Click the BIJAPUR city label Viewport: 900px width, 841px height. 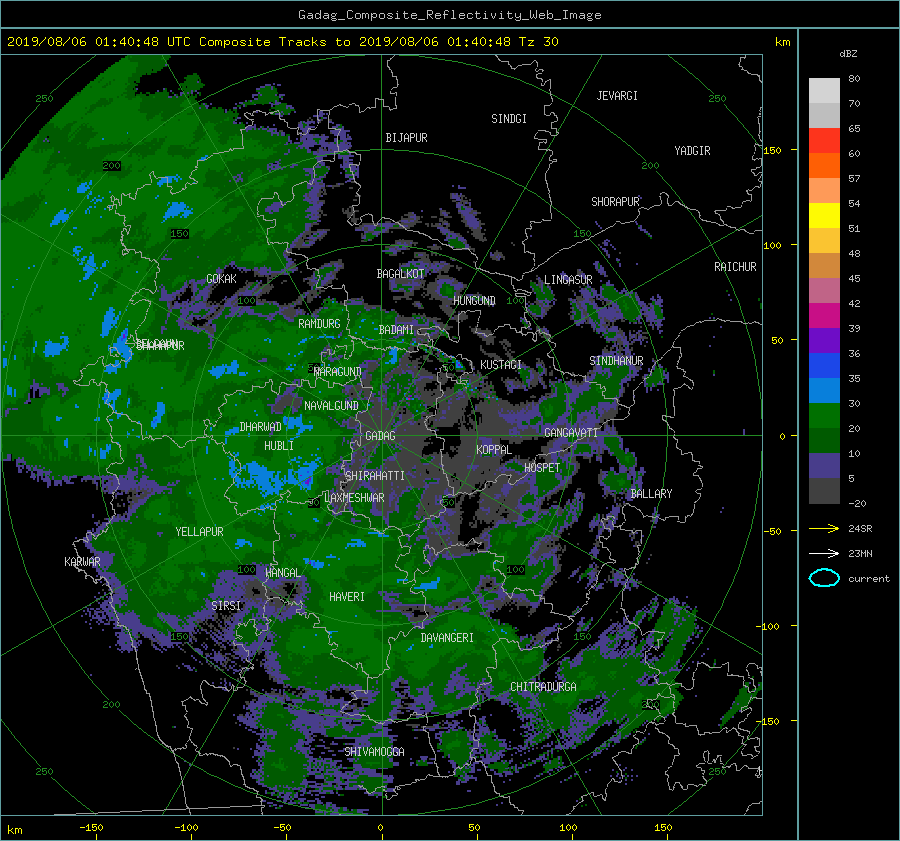(x=406, y=138)
